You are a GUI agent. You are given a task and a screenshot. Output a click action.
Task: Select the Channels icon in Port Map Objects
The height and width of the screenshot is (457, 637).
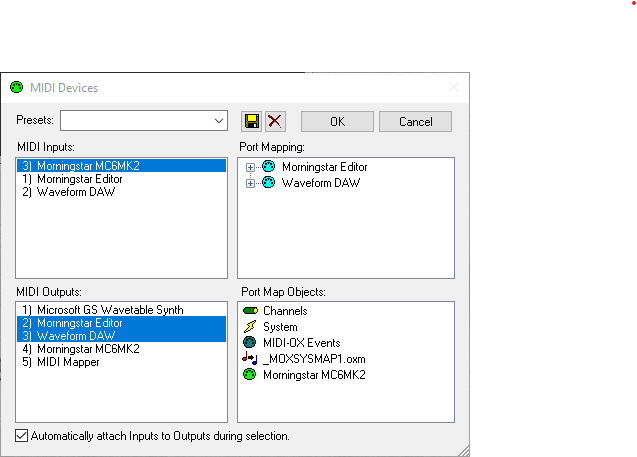click(x=250, y=311)
